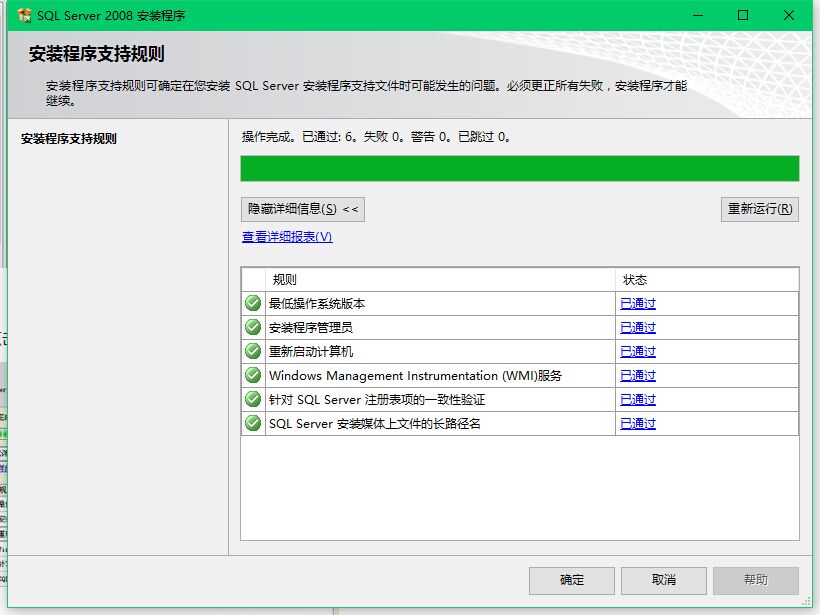
Task: Click the 操作完成 summary status text
Action: click(376, 137)
